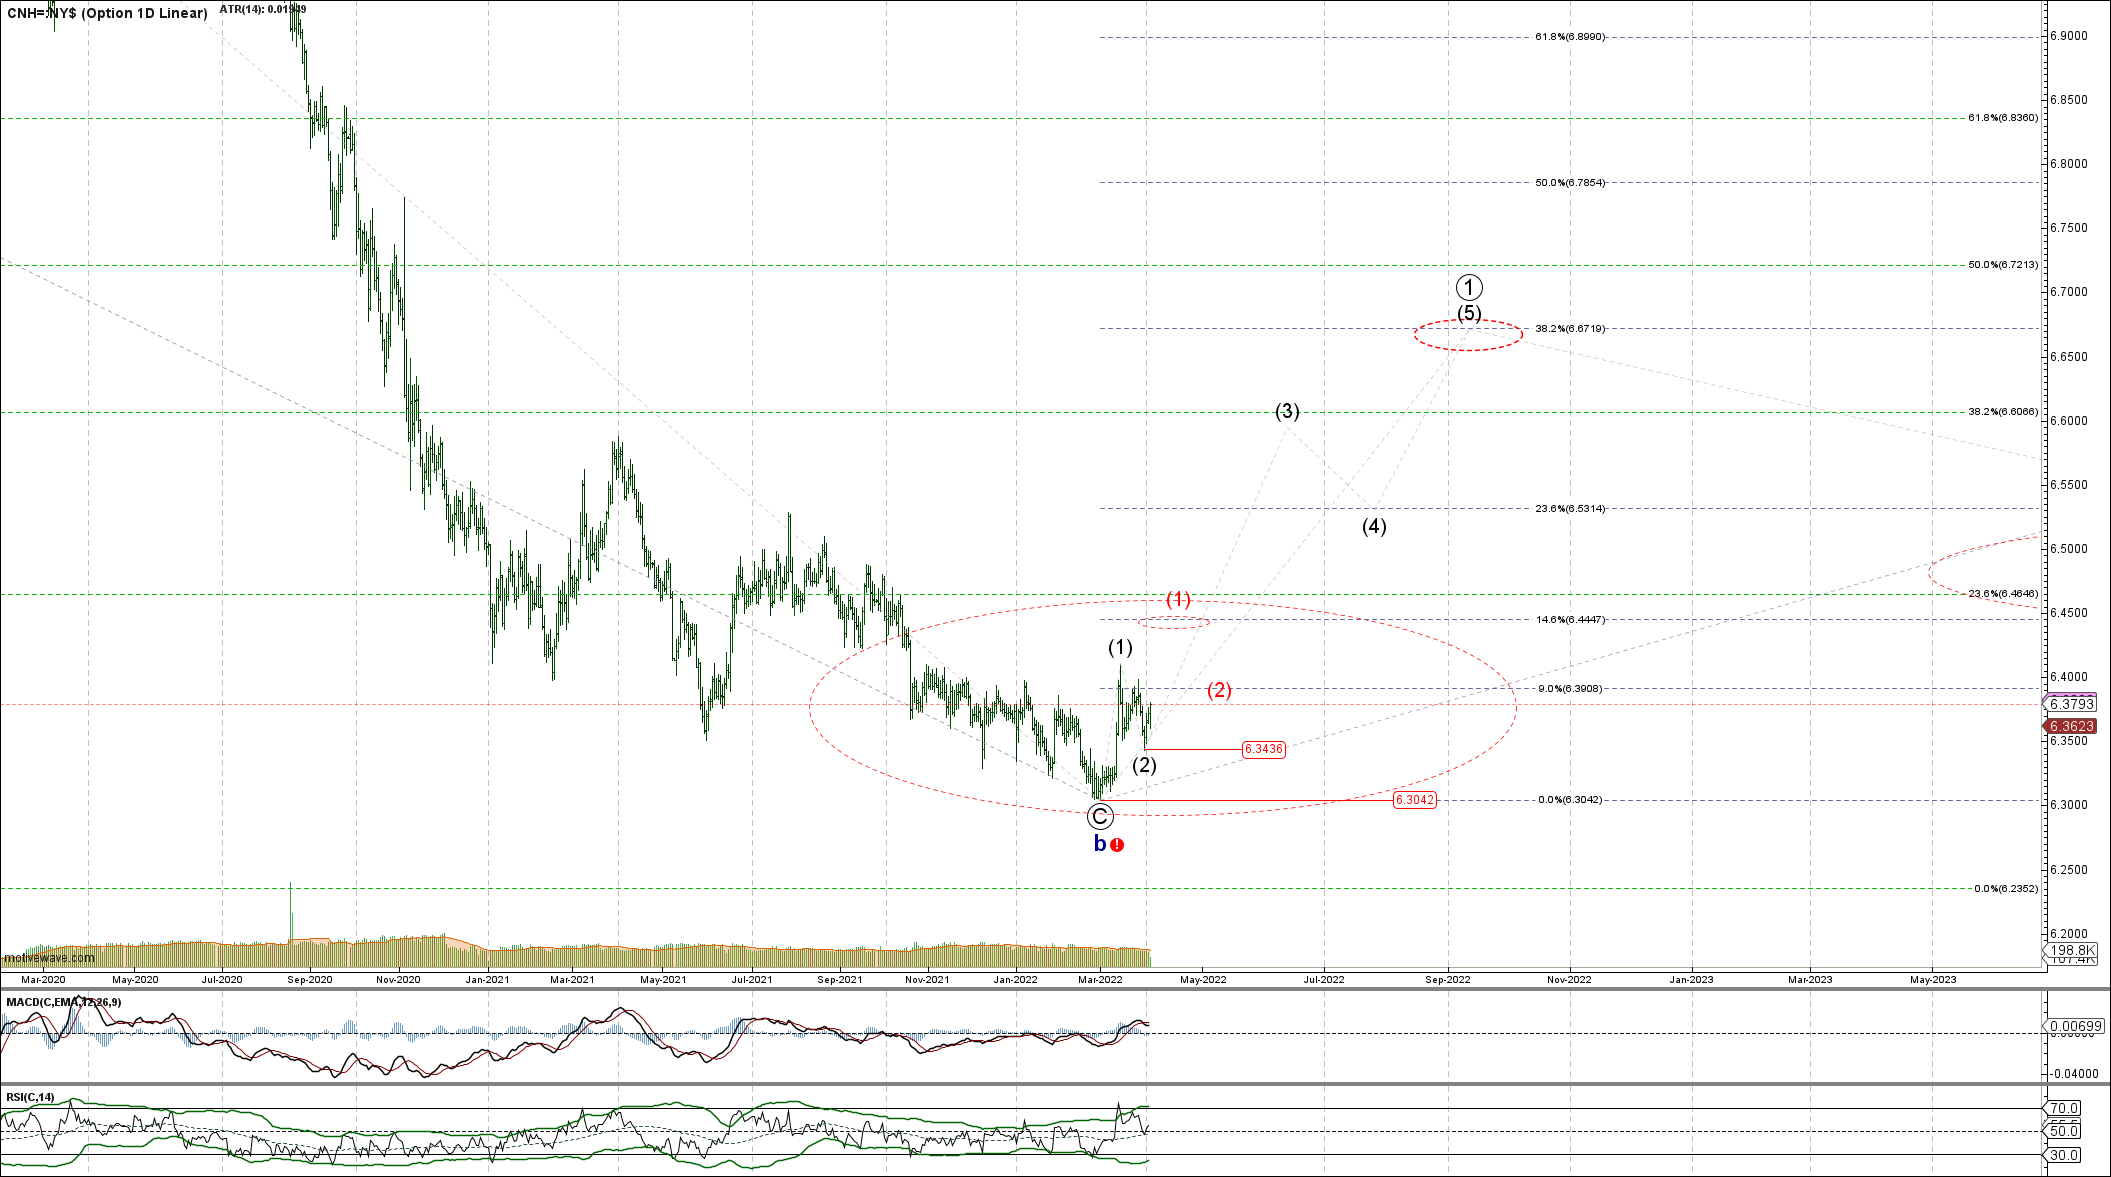The height and width of the screenshot is (1177, 2111).
Task: Click the CNH=:NY$ chart title
Action: coord(107,13)
